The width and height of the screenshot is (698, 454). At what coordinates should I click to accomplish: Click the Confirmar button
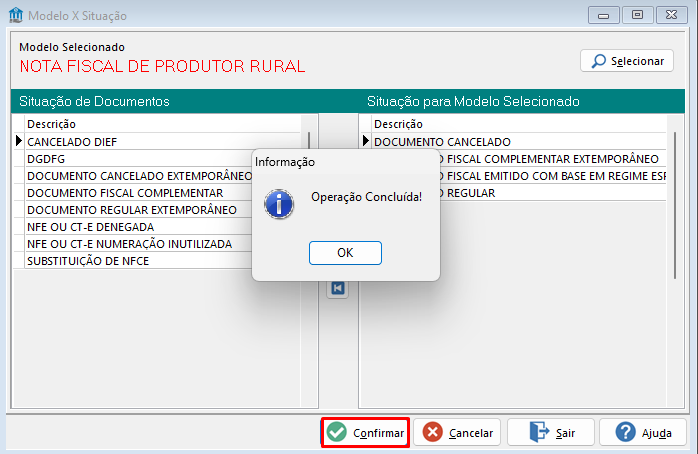[365, 432]
